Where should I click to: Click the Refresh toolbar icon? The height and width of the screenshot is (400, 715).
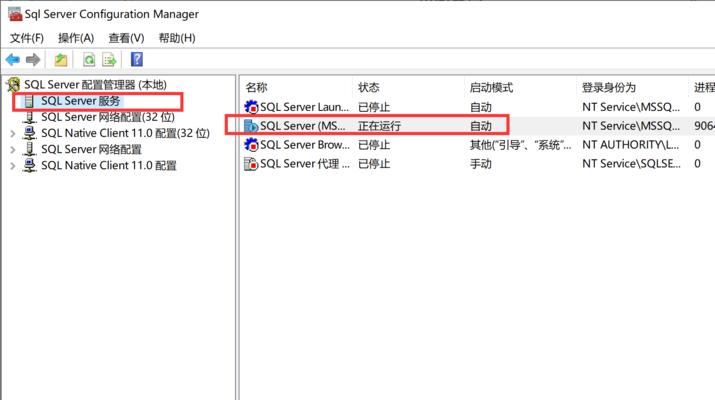tap(88, 60)
